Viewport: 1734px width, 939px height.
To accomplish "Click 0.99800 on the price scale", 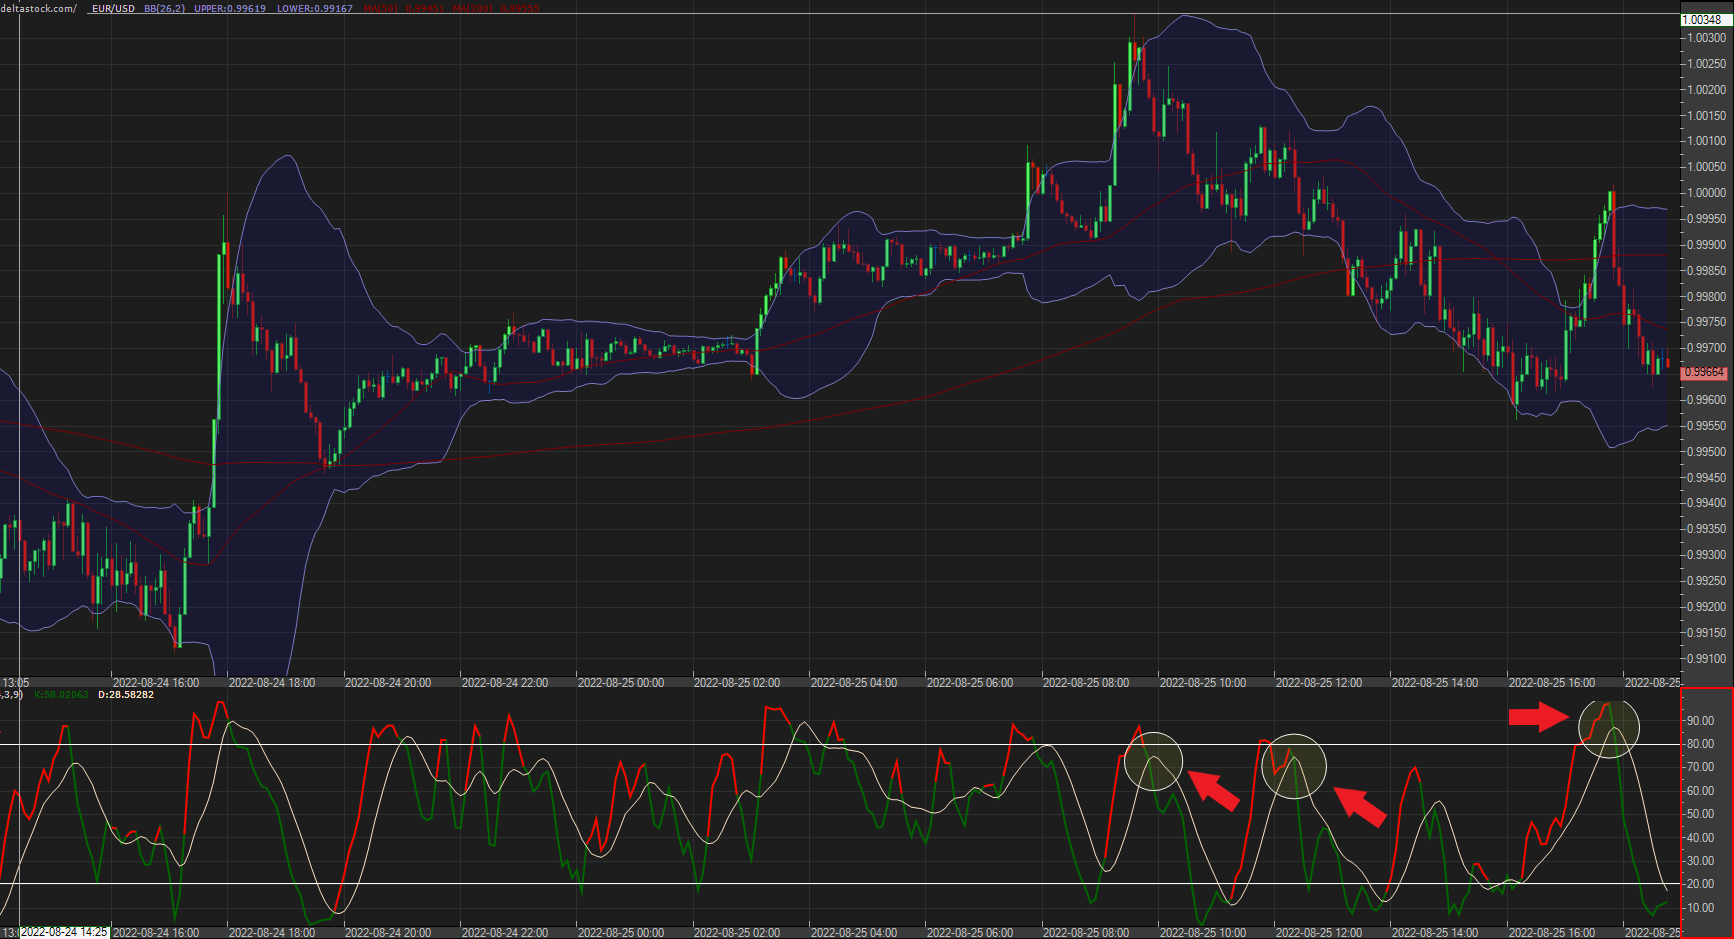I will [x=1706, y=296].
